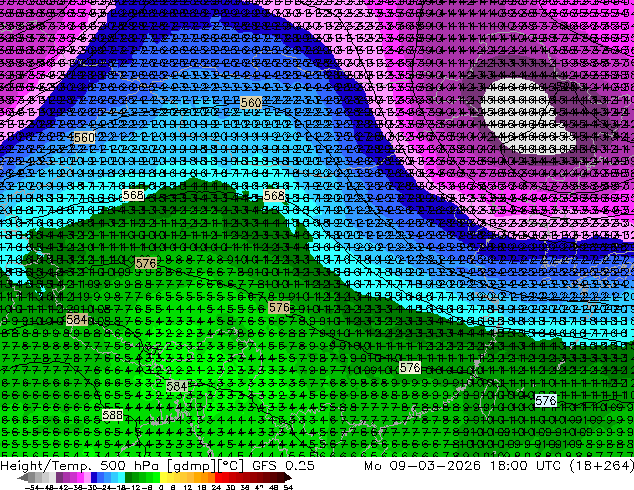
Task: Click the '54' value ending the scale
Action: tap(288, 487)
